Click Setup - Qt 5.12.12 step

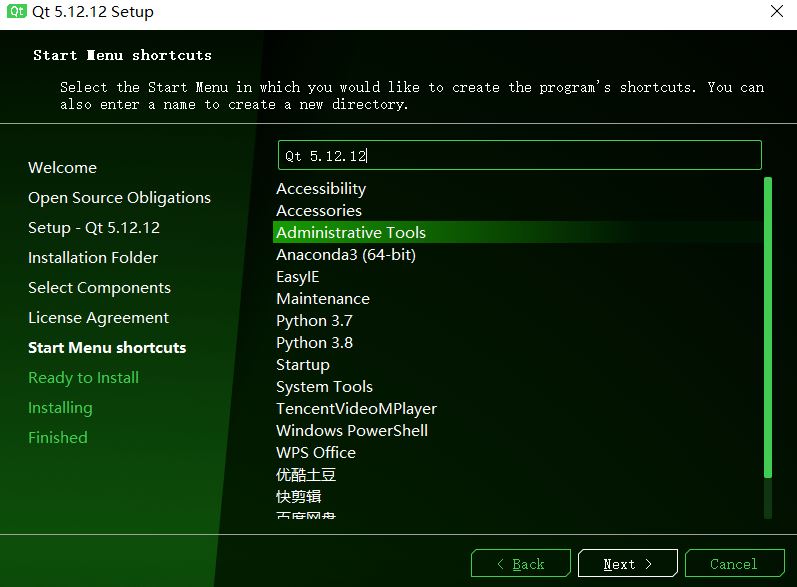click(94, 227)
